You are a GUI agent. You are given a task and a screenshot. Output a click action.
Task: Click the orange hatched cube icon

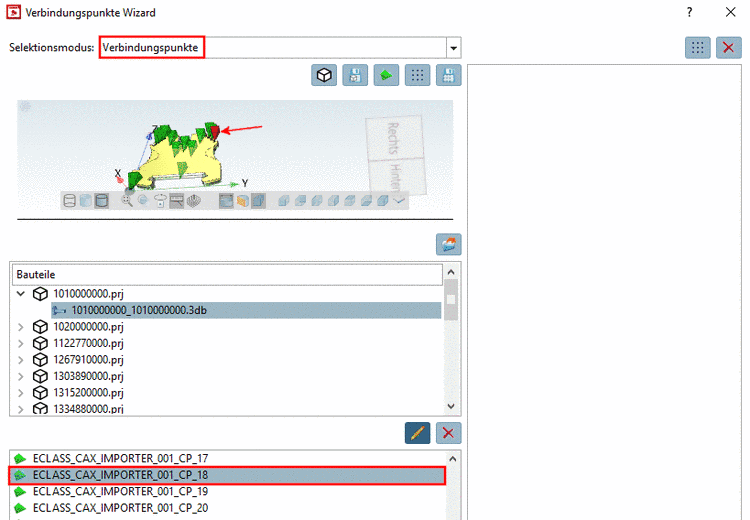click(243, 201)
